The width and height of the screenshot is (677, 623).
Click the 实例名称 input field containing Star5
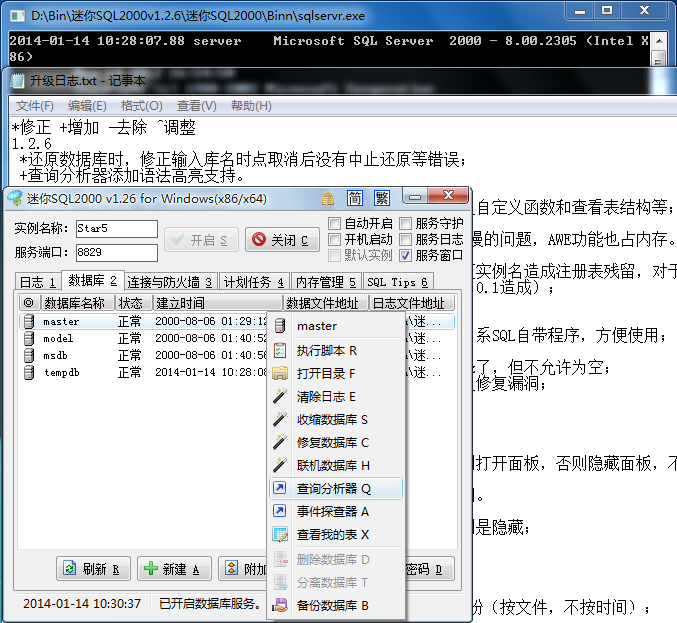pyautogui.click(x=117, y=228)
